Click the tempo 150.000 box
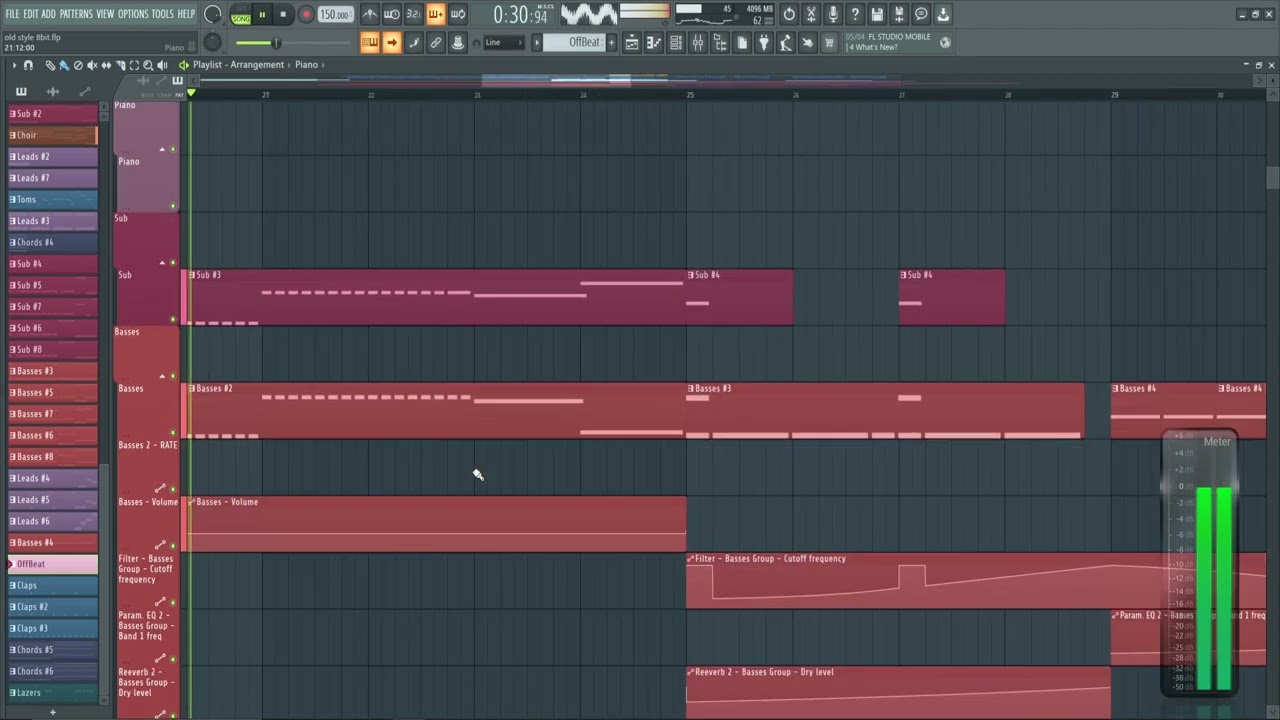1280x720 pixels. click(x=335, y=15)
